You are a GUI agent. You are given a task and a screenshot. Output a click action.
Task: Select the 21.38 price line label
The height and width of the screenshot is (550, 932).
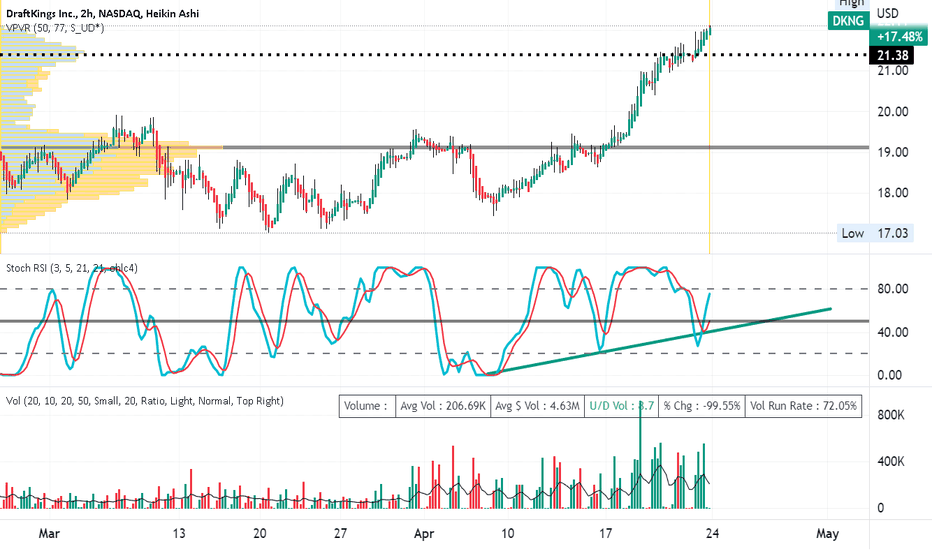pyautogui.click(x=892, y=55)
